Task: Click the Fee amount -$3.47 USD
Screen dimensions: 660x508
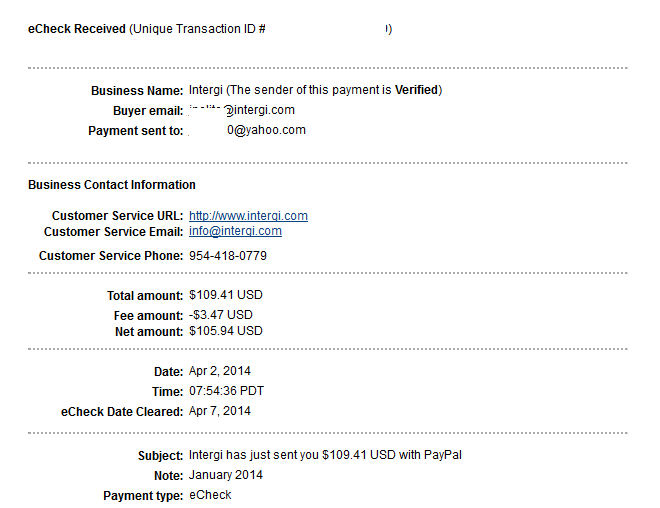Action: point(221,315)
